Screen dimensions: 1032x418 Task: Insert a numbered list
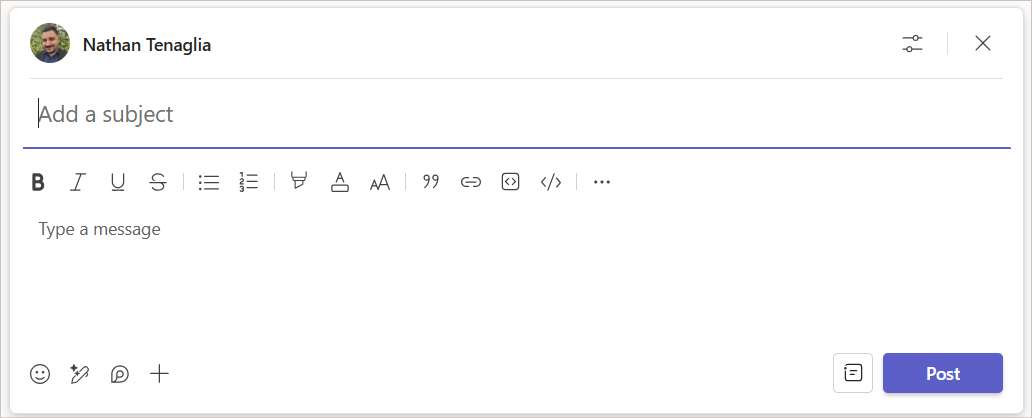[x=249, y=182]
